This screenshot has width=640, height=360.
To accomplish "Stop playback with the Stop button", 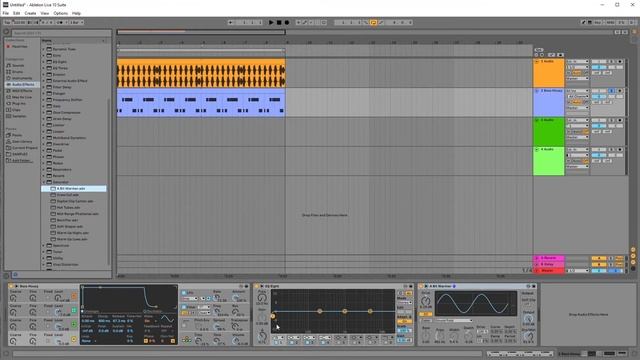I will [x=279, y=22].
